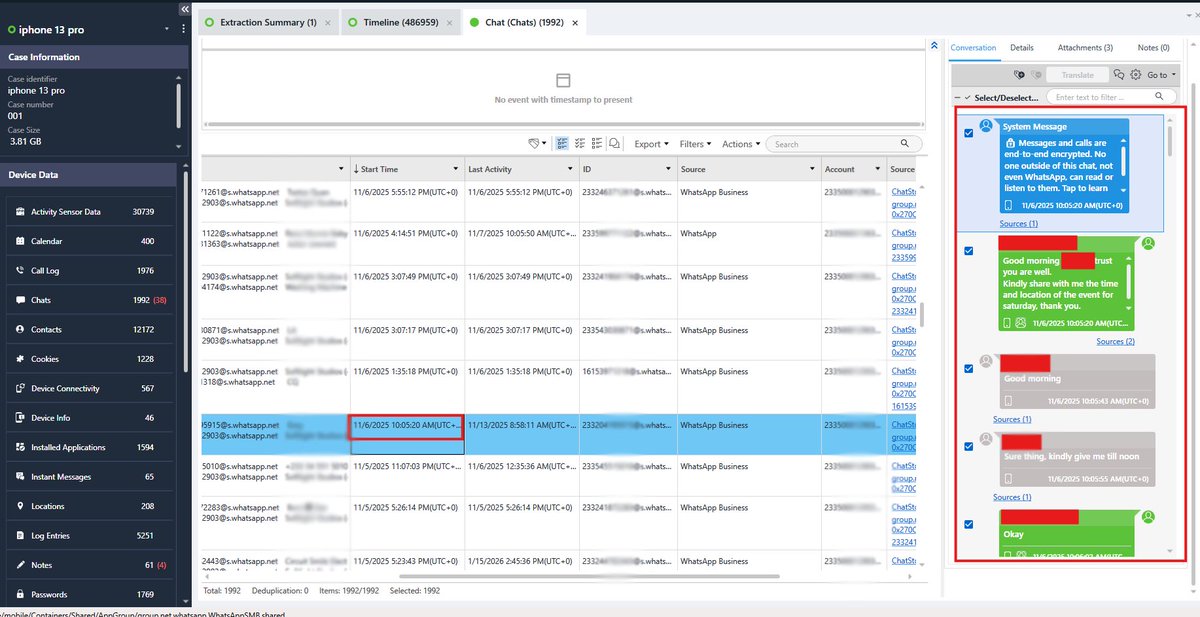Open the Start Time column filter arrow
1200x617 pixels.
[456, 169]
